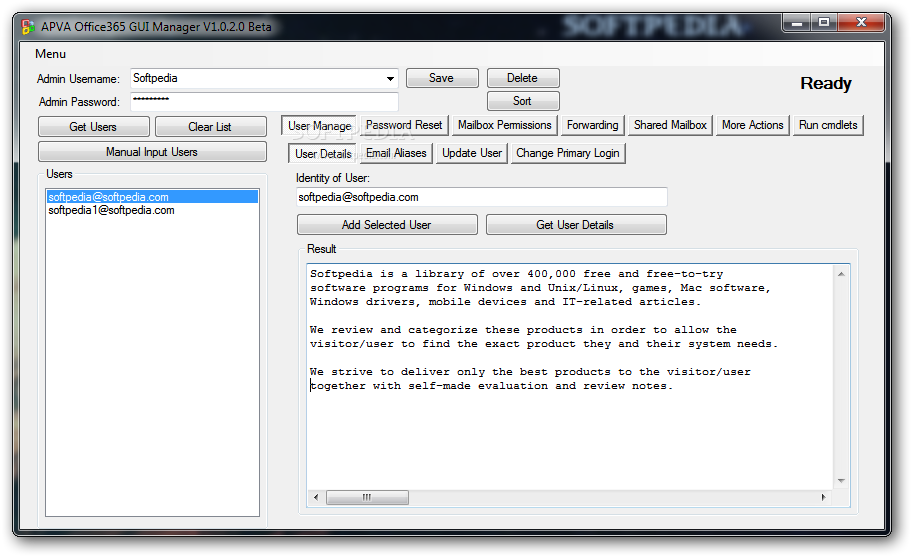Screen dimensions: 912x557
Task: Click inside the Result text area
Action: point(570,377)
